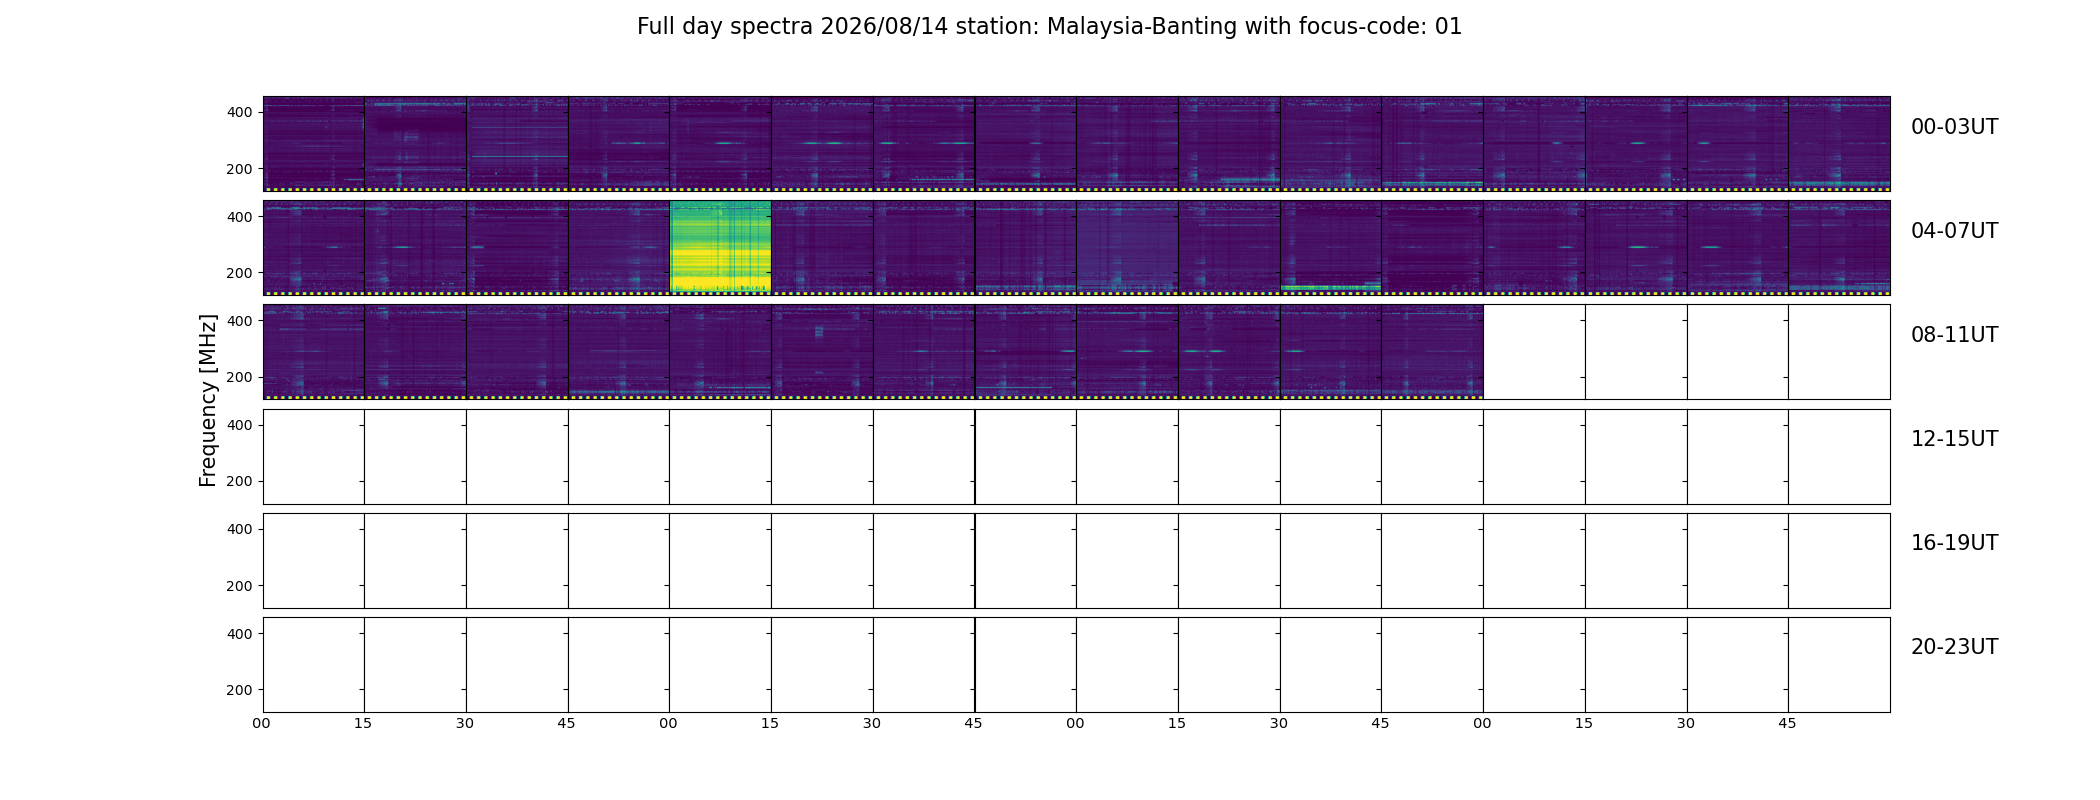The image size is (2100, 800).
Task: Click the last spectrum panel in 00-03UT row
Action: (x=1839, y=143)
